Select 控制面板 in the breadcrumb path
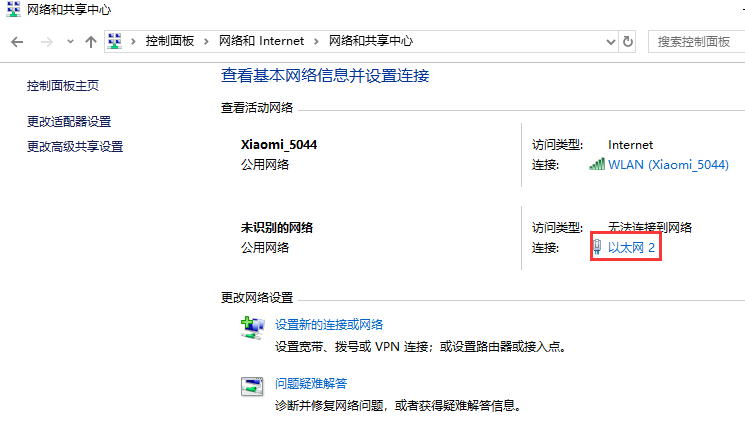The image size is (745, 437). click(x=170, y=41)
